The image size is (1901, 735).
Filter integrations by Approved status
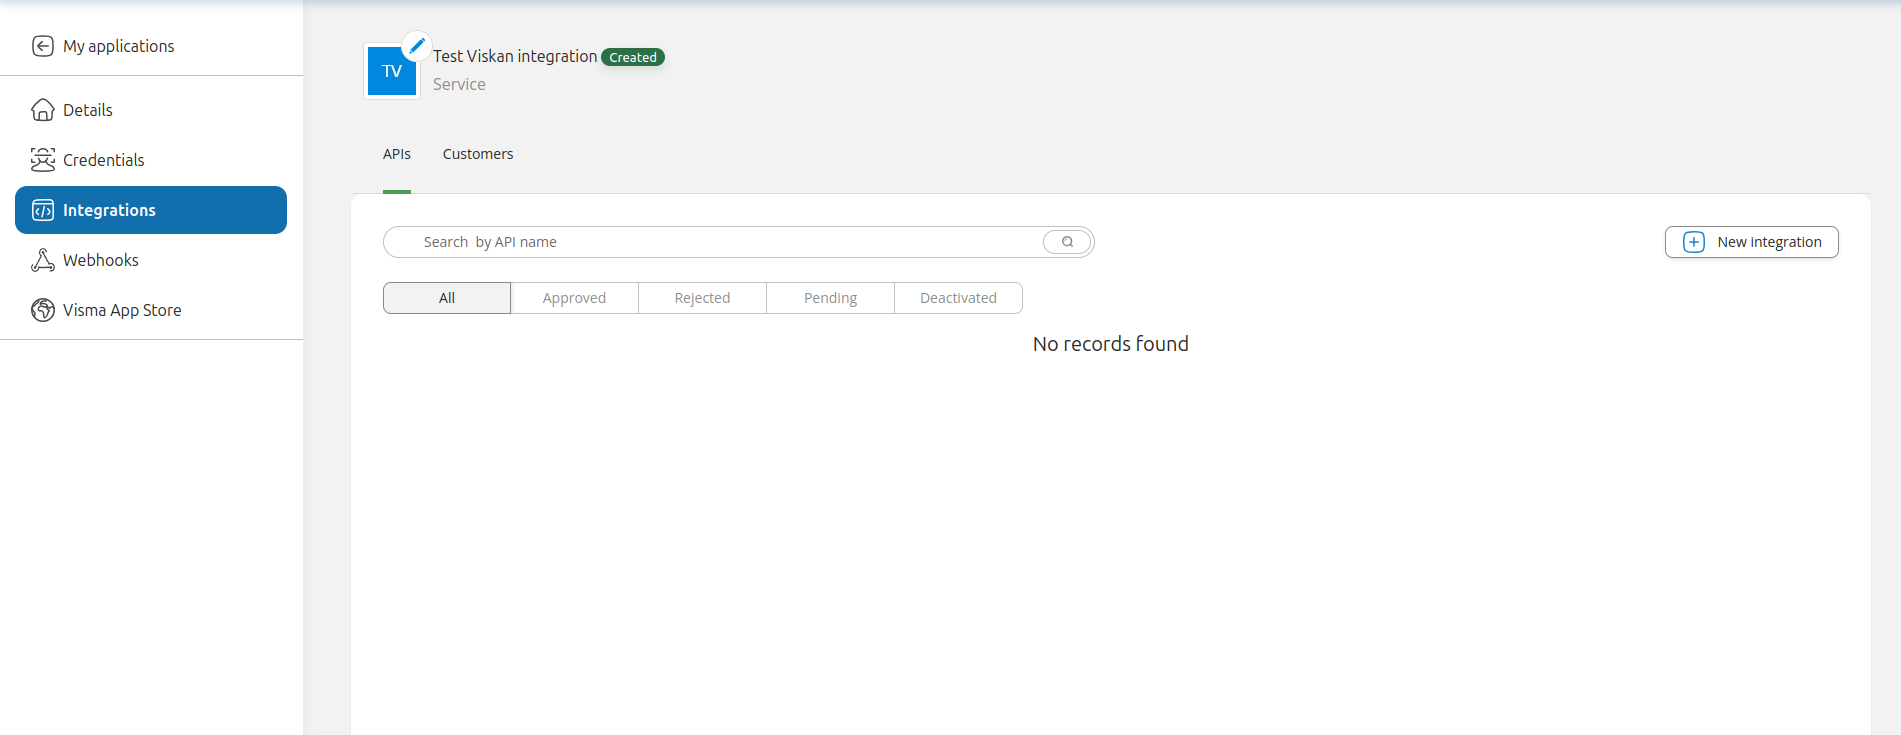[574, 298]
